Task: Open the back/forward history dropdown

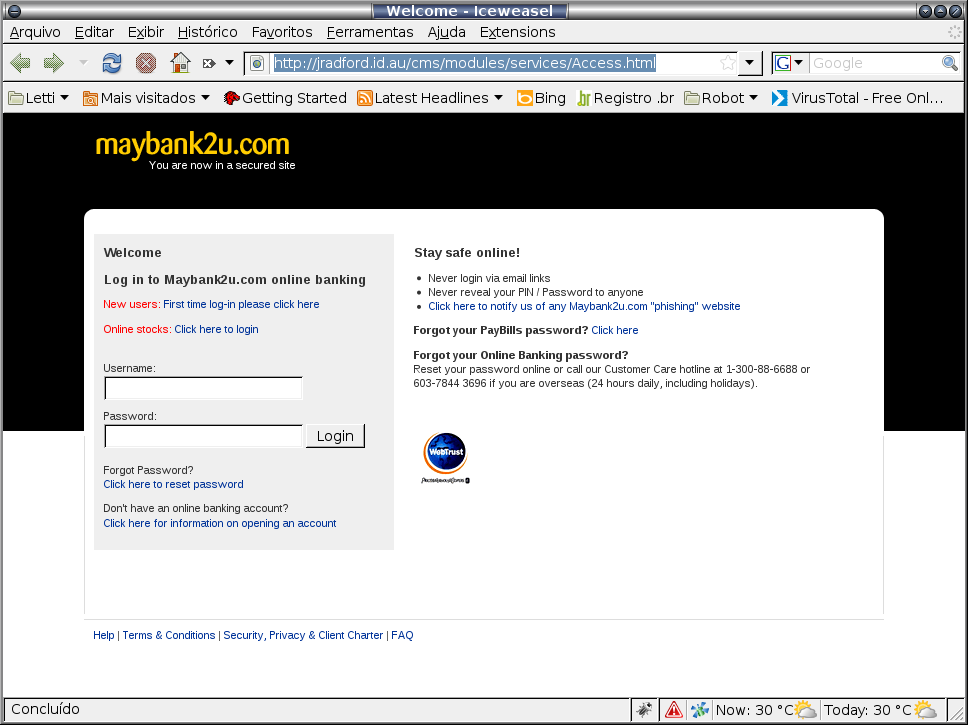Action: pyautogui.click(x=83, y=63)
